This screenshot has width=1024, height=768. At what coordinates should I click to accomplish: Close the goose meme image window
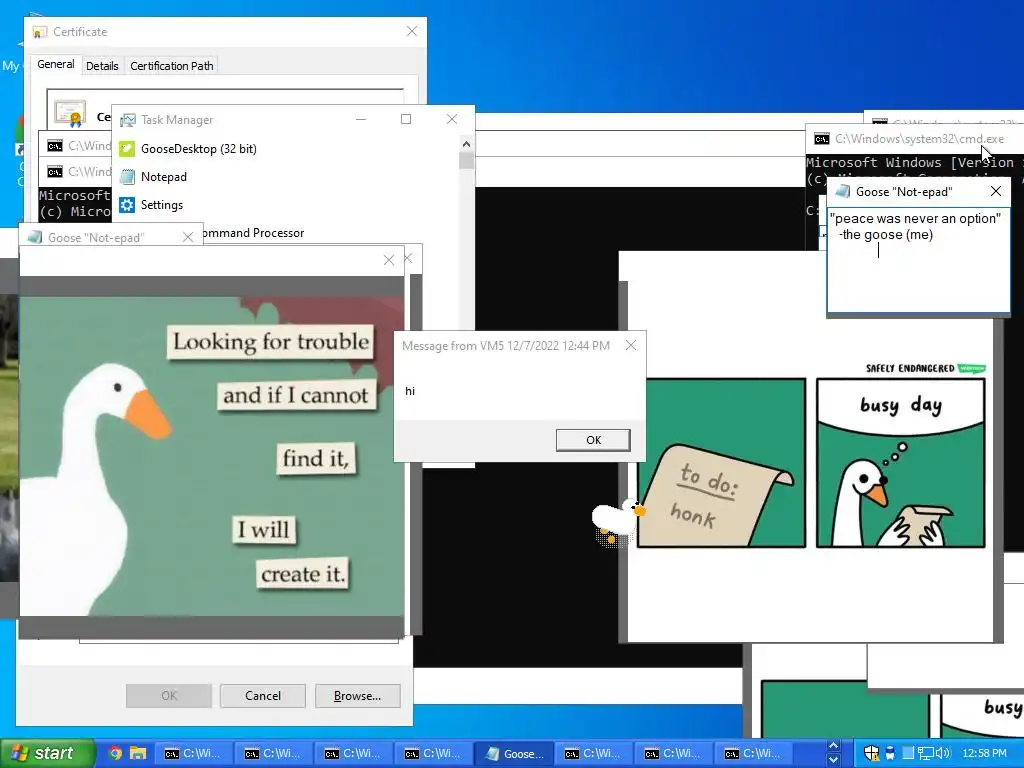pos(389,261)
